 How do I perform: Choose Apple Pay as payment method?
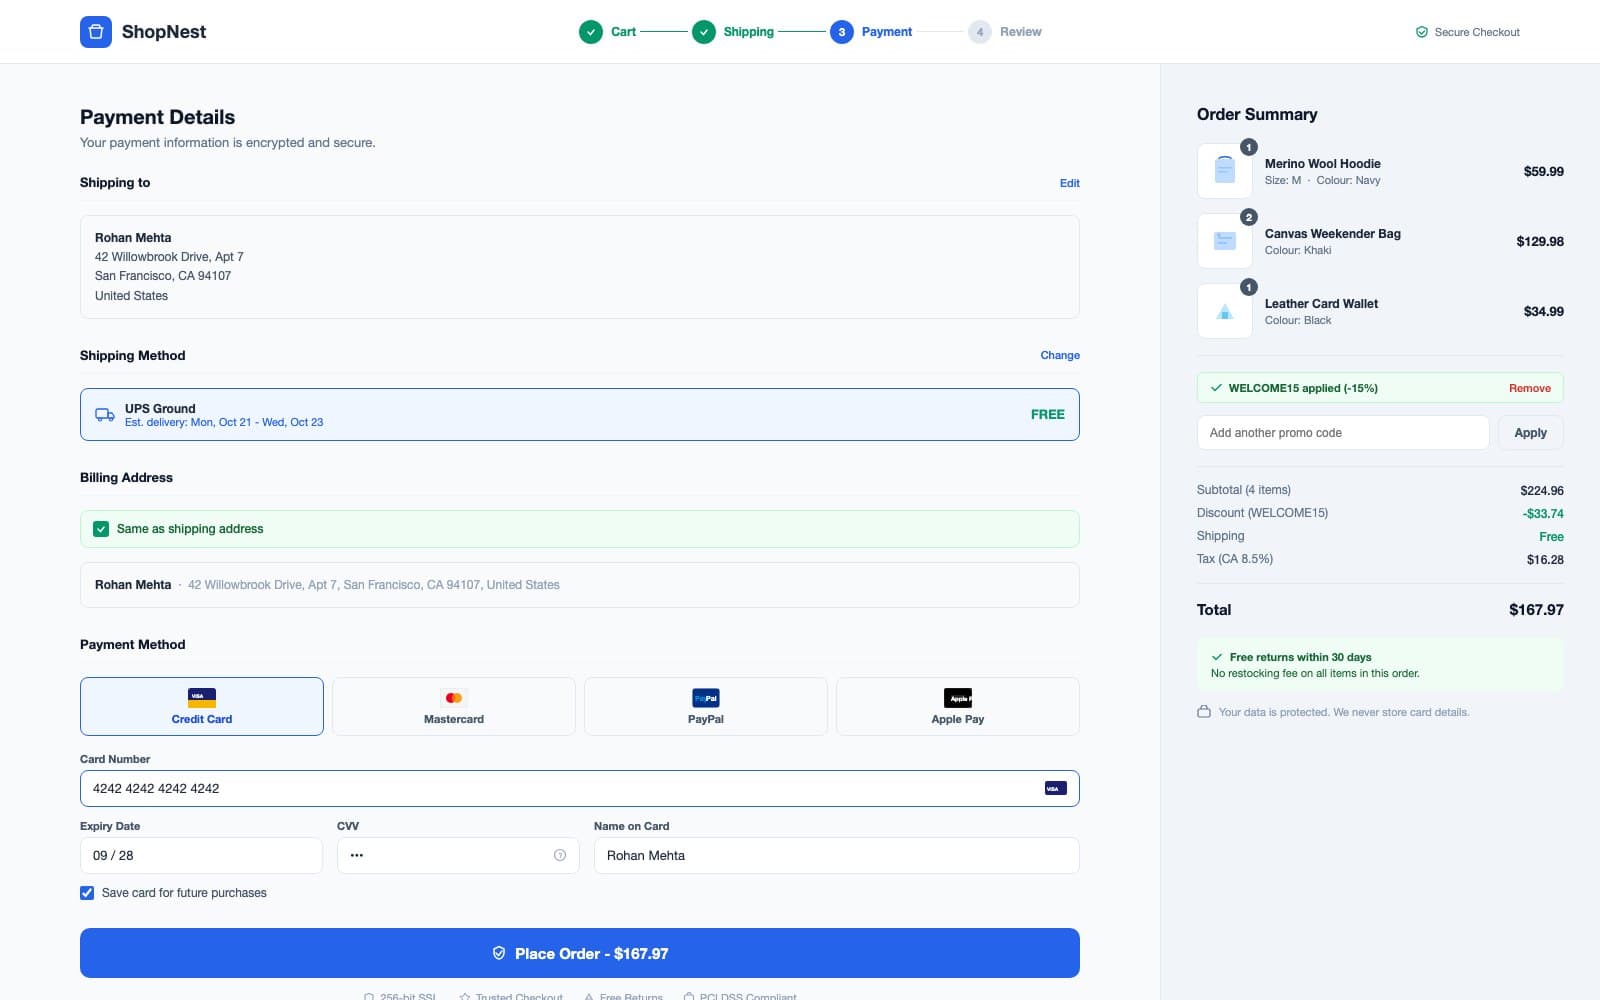tap(958, 706)
